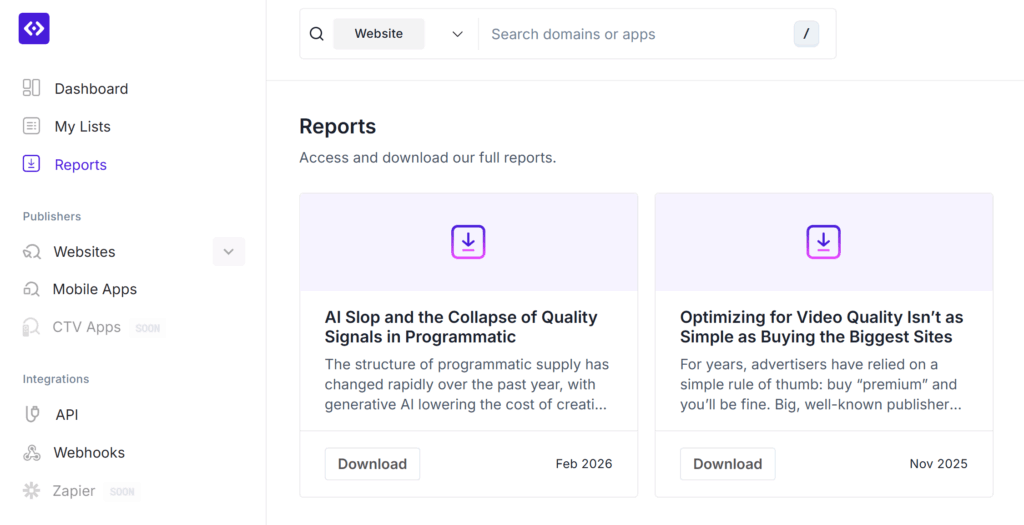Click the Video Quality report description text
Image resolution: width=1024 pixels, height=525 pixels.
point(821,385)
